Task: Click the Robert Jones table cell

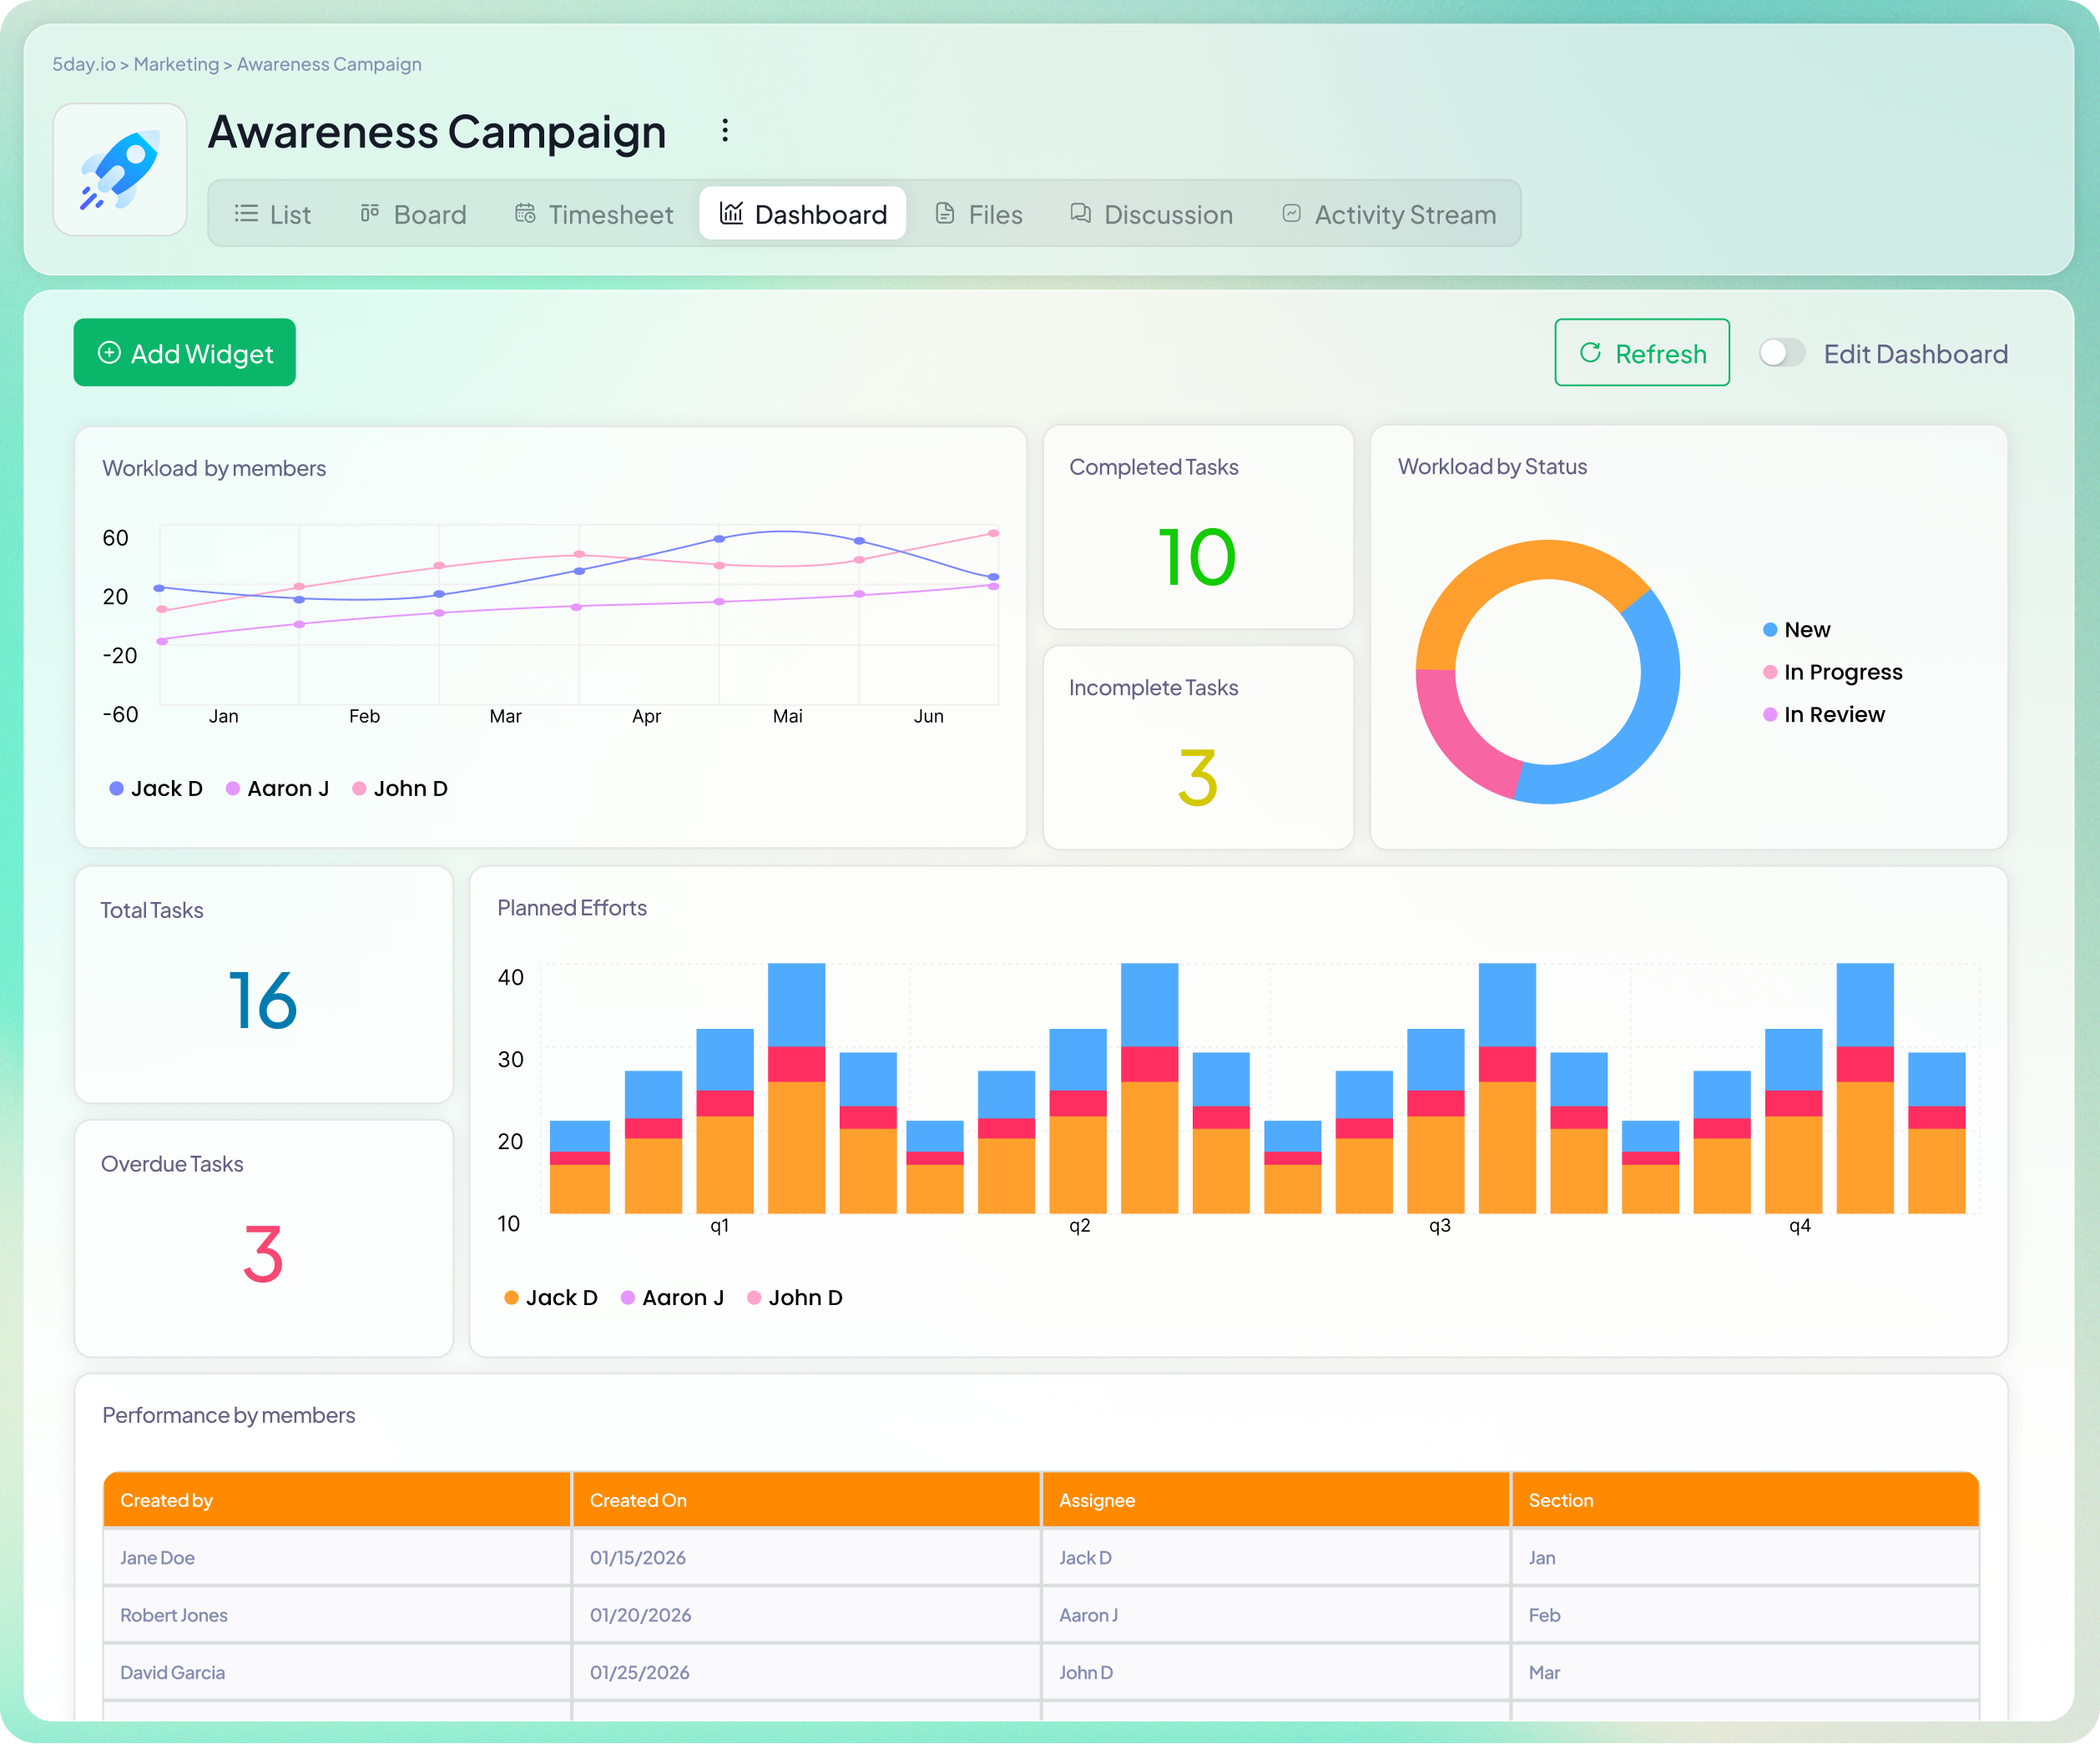Action: pos(337,1615)
